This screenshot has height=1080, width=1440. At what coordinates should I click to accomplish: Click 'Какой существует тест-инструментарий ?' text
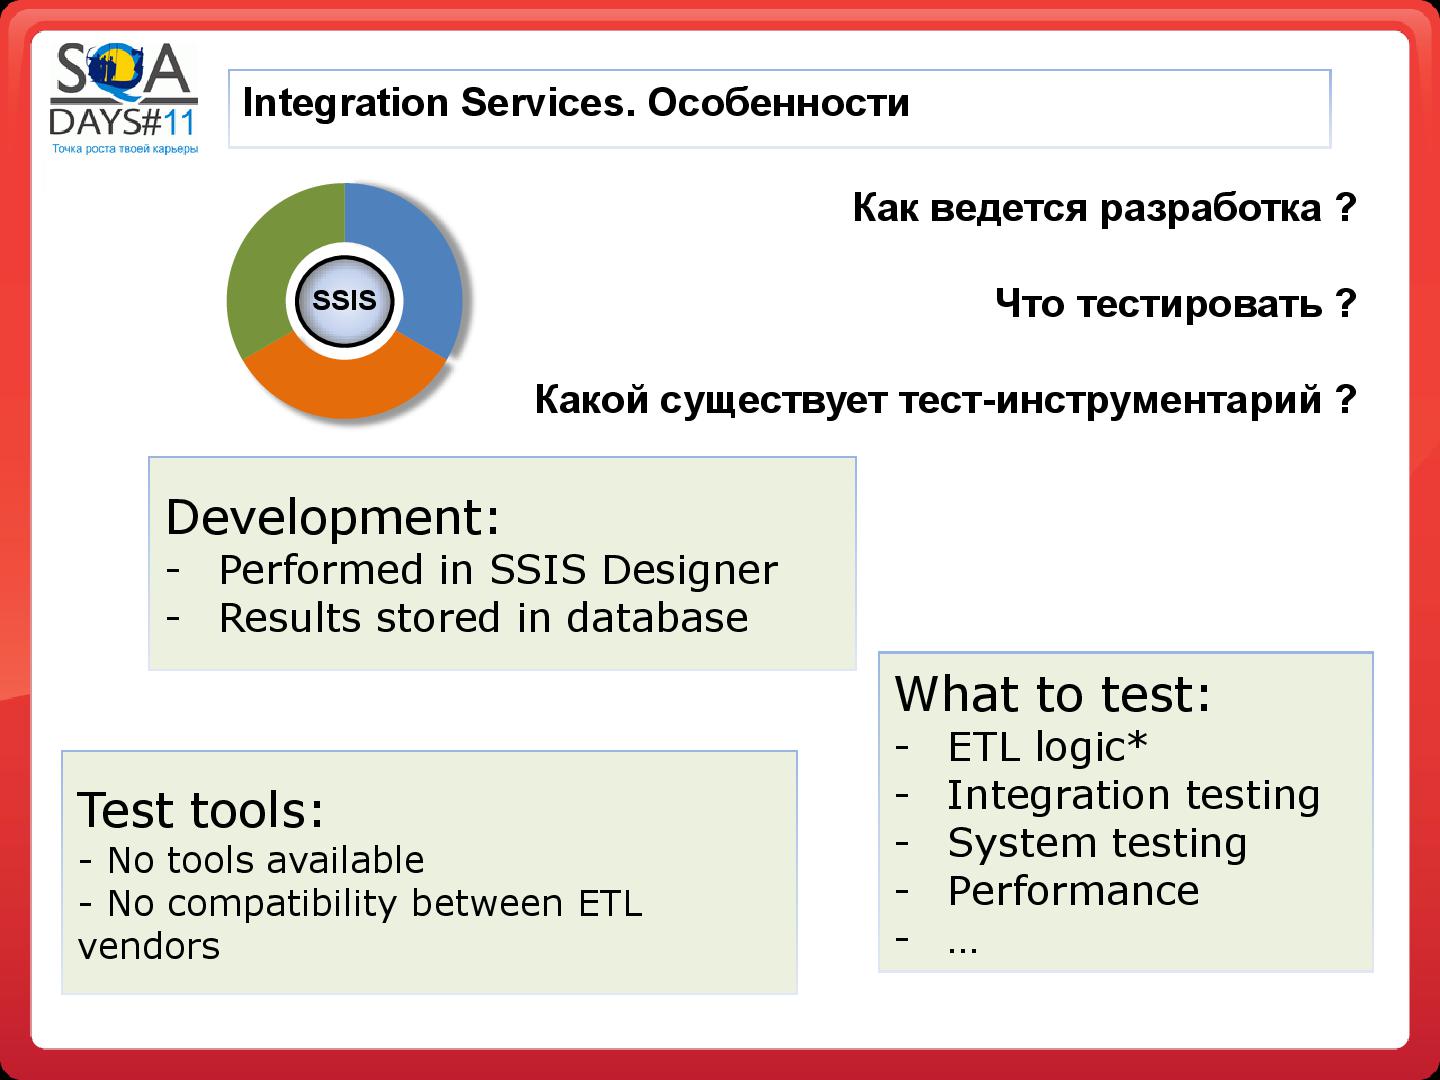click(946, 399)
